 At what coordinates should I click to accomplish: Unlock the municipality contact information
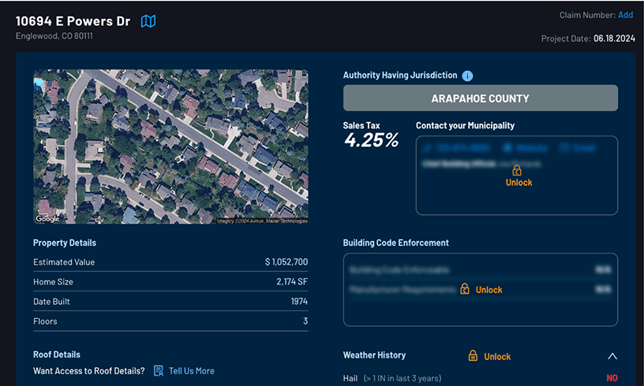pyautogui.click(x=519, y=182)
